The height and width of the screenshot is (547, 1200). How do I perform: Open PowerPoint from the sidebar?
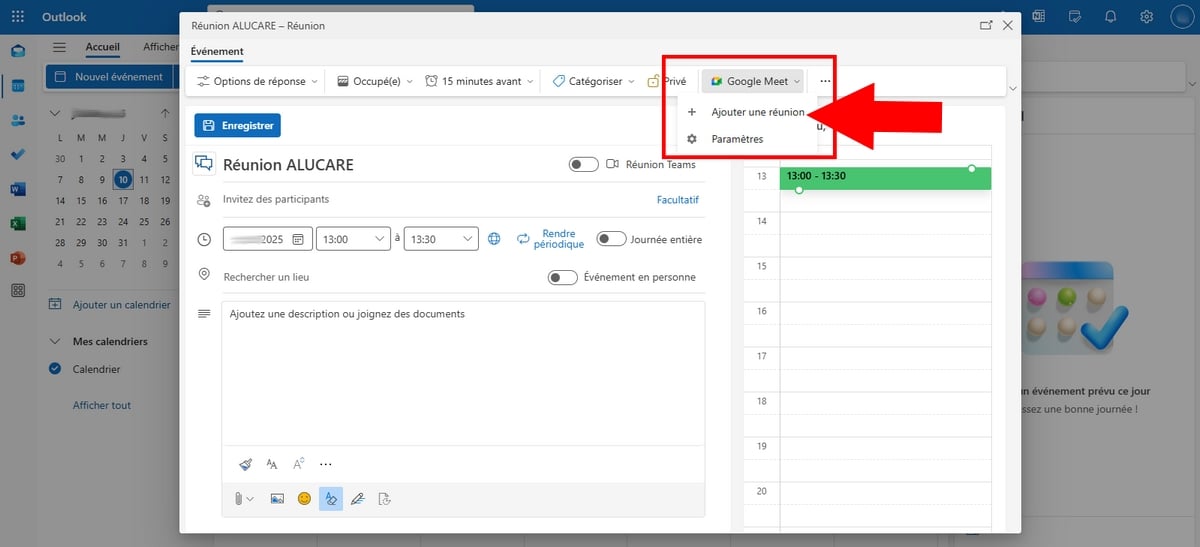pyautogui.click(x=18, y=258)
